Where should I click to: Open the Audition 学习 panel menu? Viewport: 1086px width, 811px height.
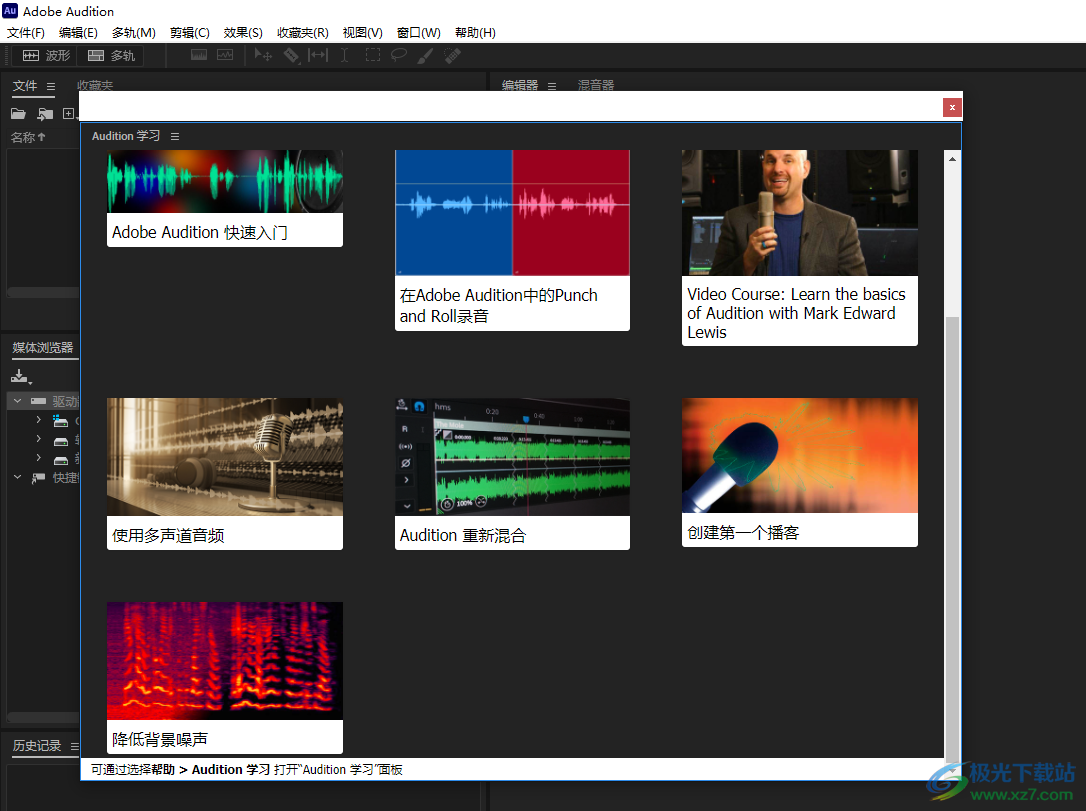[x=174, y=135]
